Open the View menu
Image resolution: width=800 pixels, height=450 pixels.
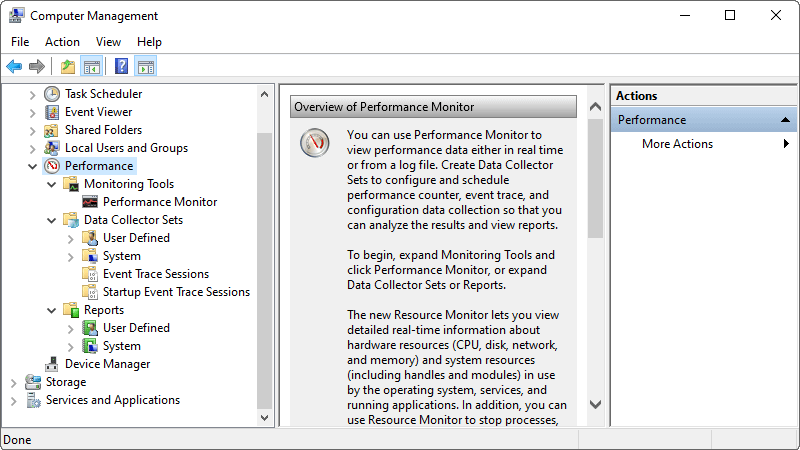tap(108, 42)
